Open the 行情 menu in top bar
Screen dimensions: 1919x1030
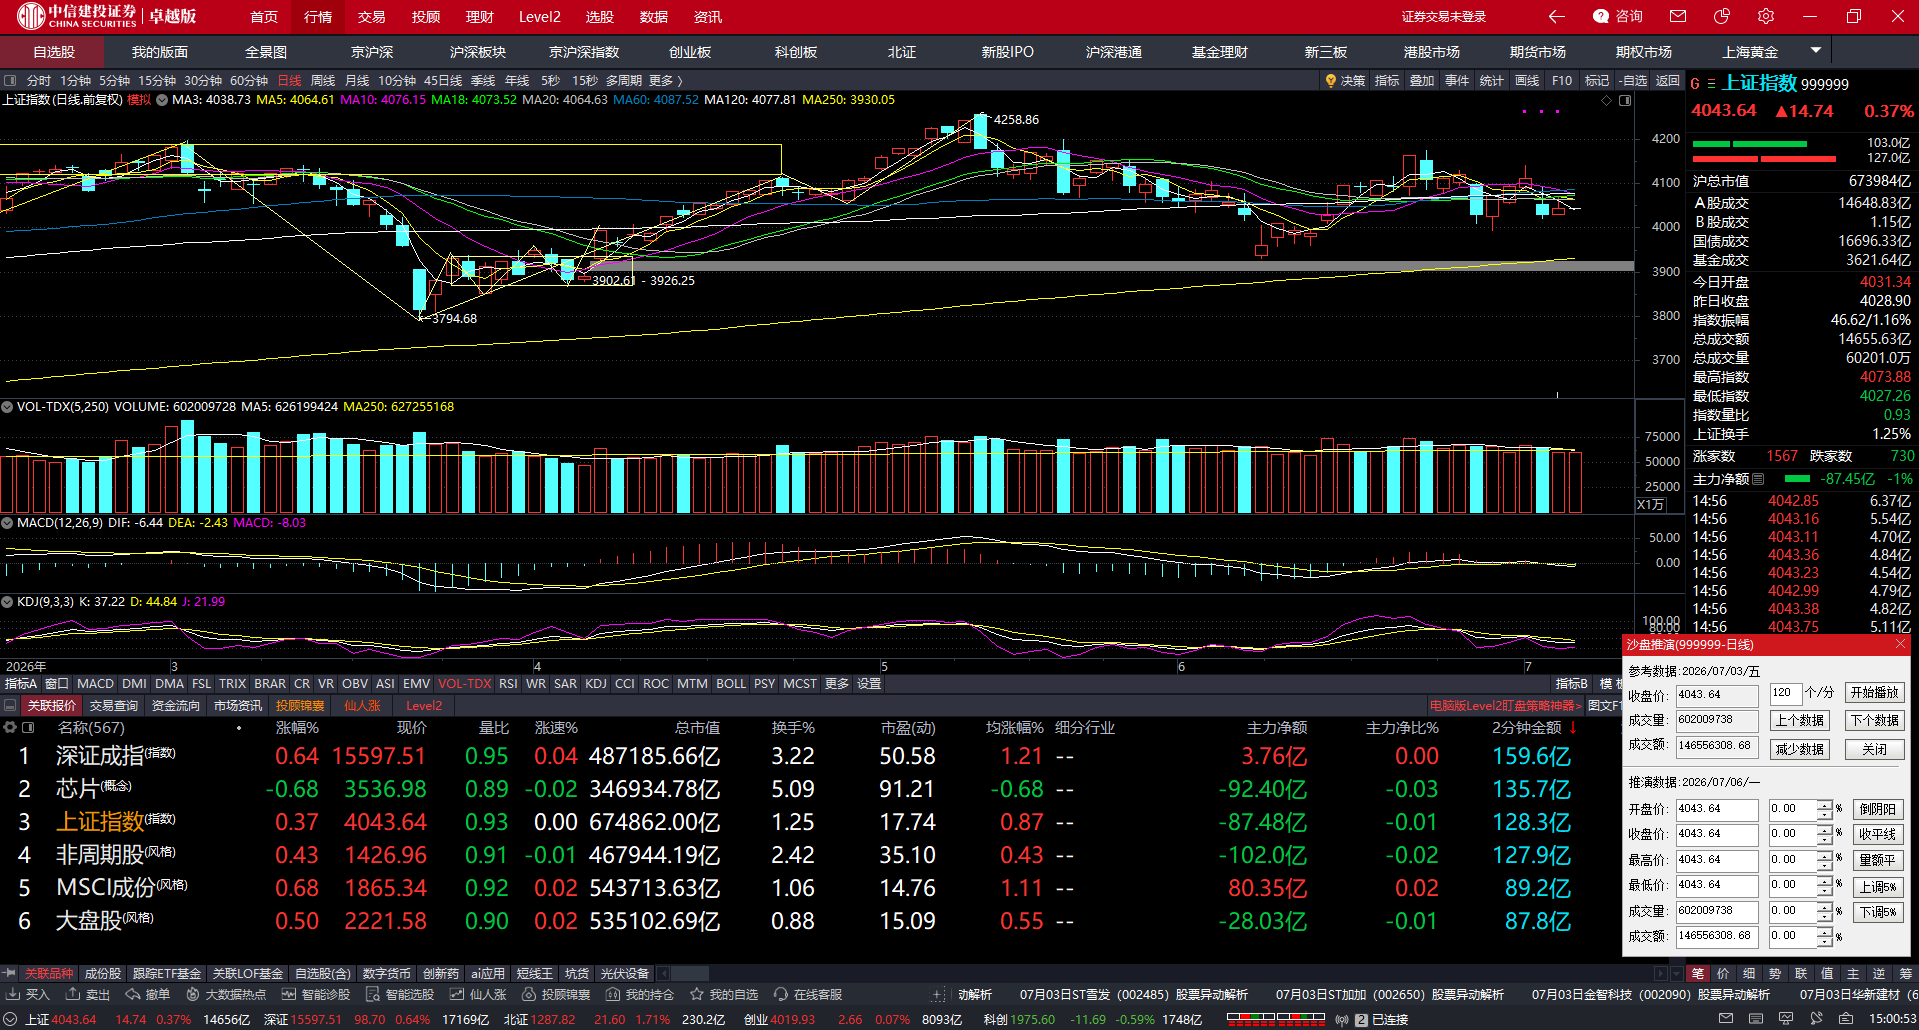(318, 17)
